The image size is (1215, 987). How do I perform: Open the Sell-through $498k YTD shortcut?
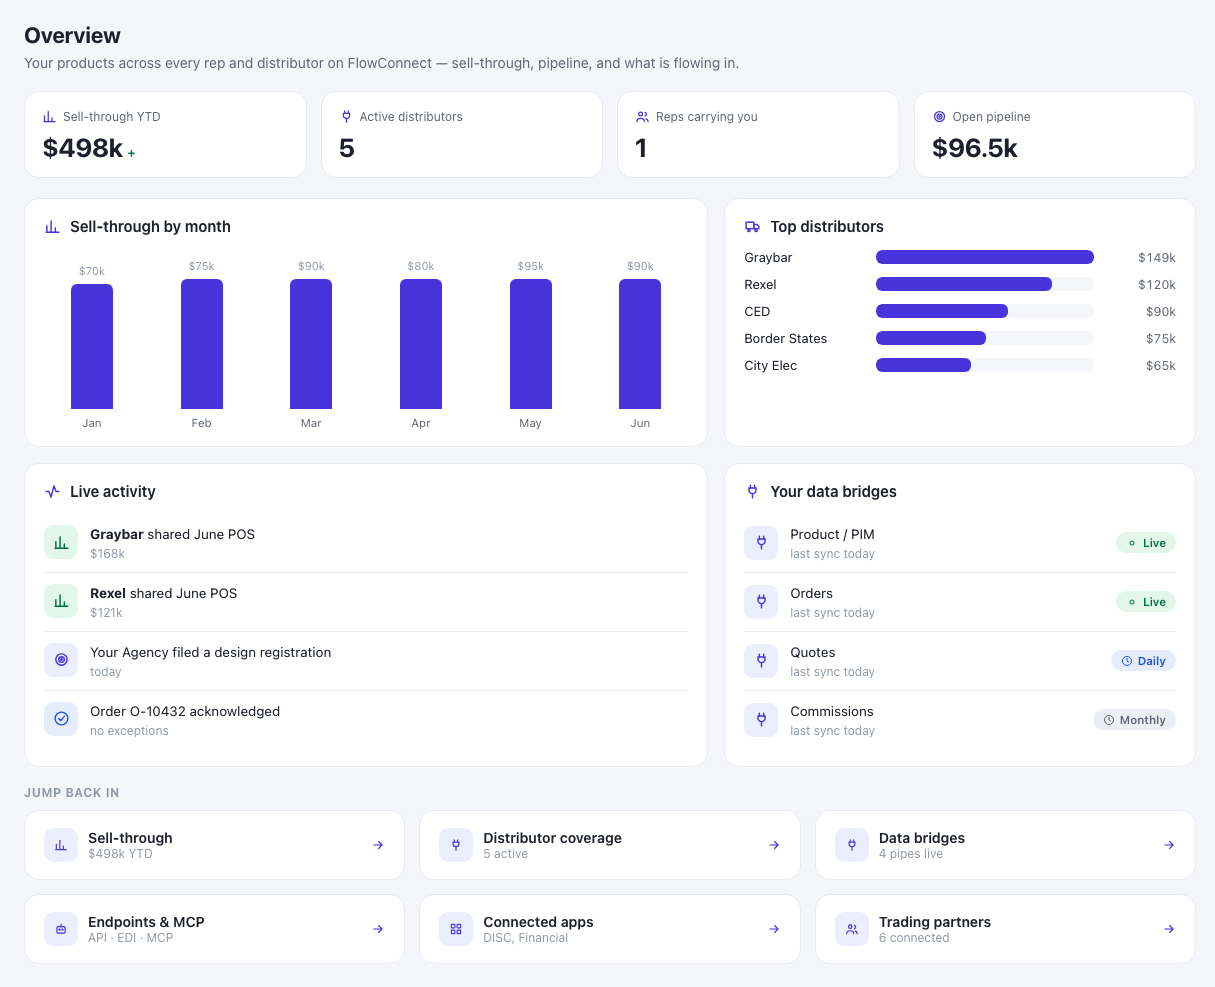point(214,845)
